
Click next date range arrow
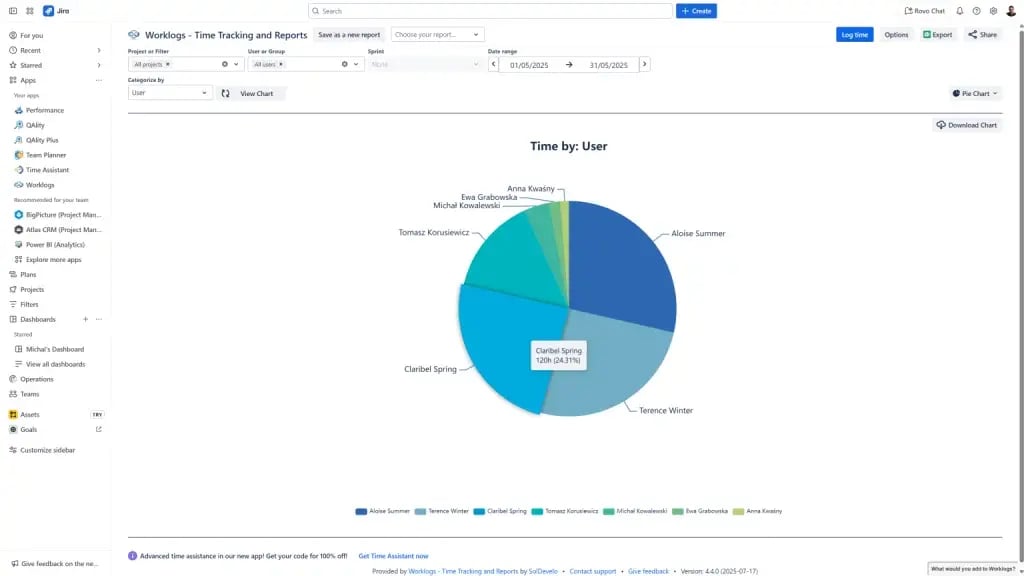(644, 64)
